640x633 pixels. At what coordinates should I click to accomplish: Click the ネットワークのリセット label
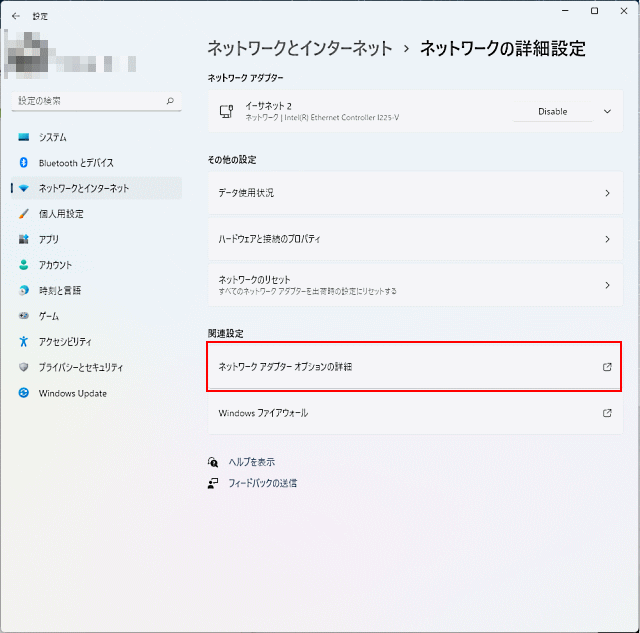click(x=254, y=280)
